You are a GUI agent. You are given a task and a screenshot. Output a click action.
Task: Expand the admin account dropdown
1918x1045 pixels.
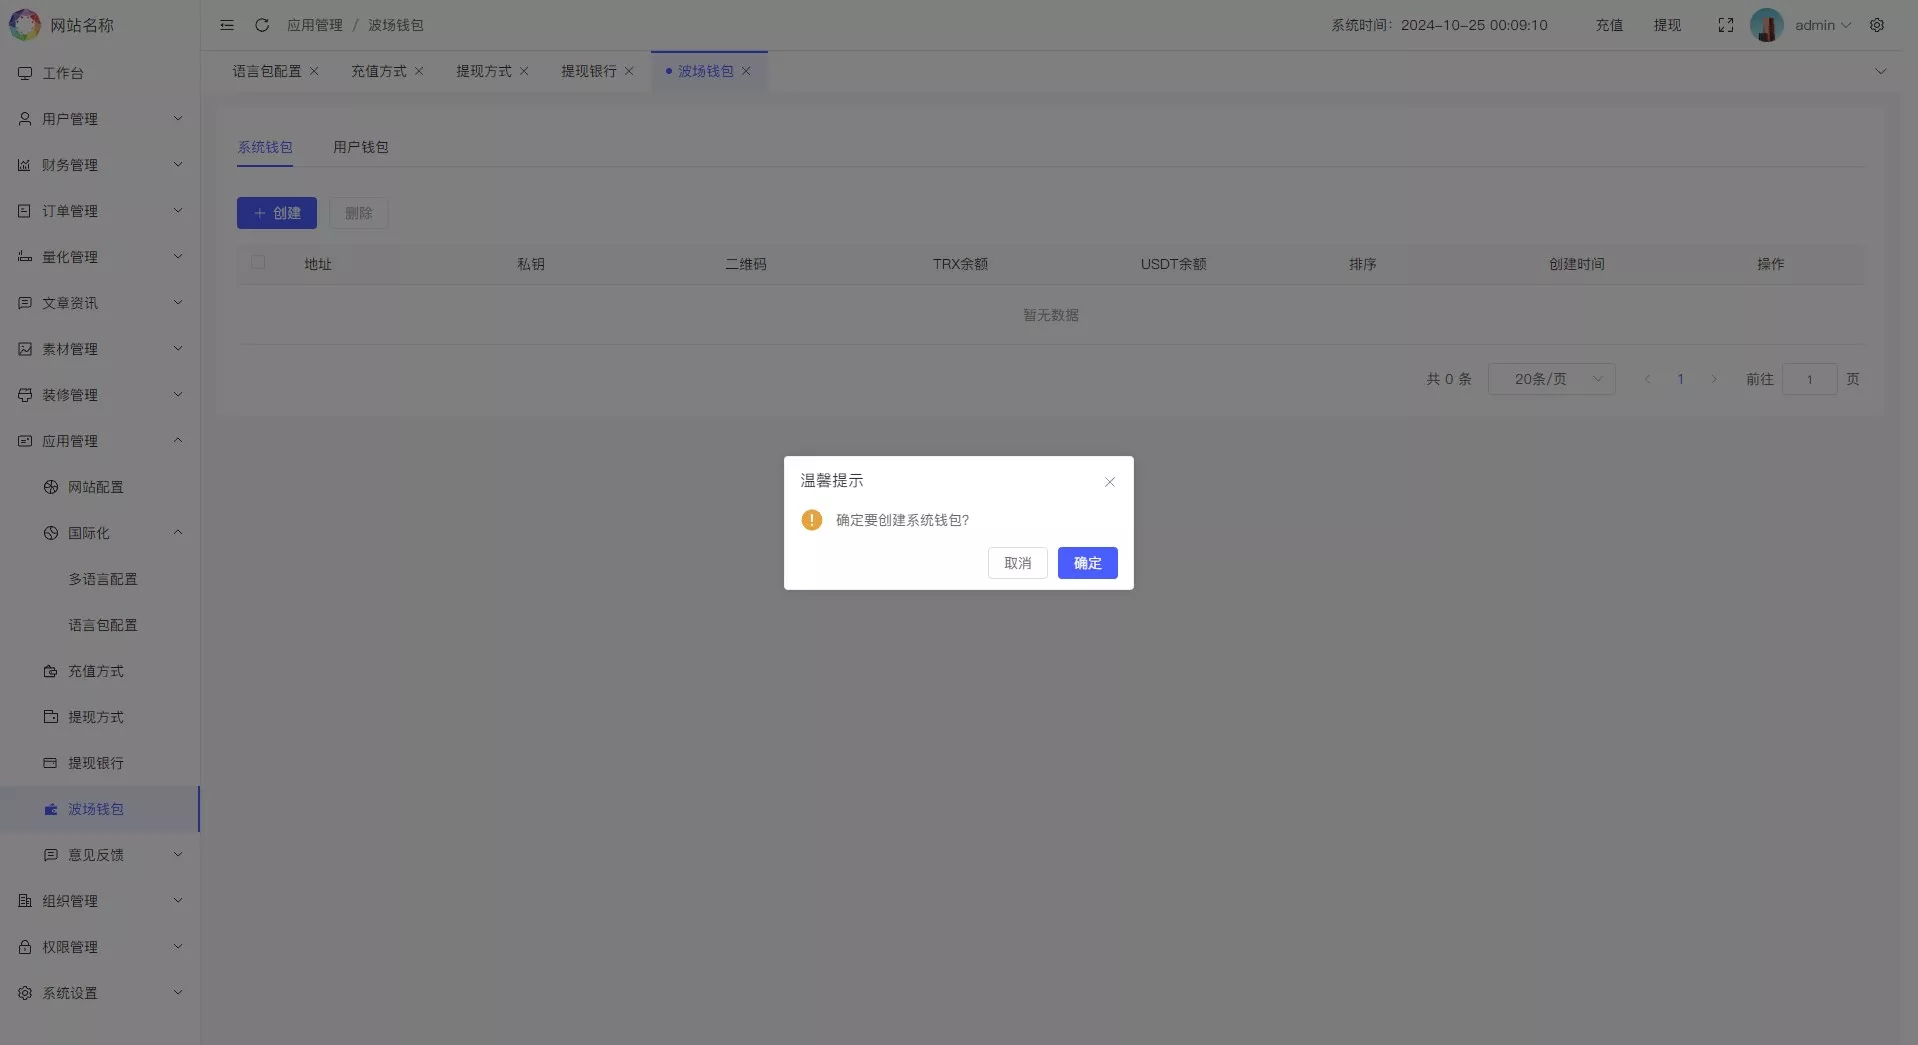pos(1823,25)
